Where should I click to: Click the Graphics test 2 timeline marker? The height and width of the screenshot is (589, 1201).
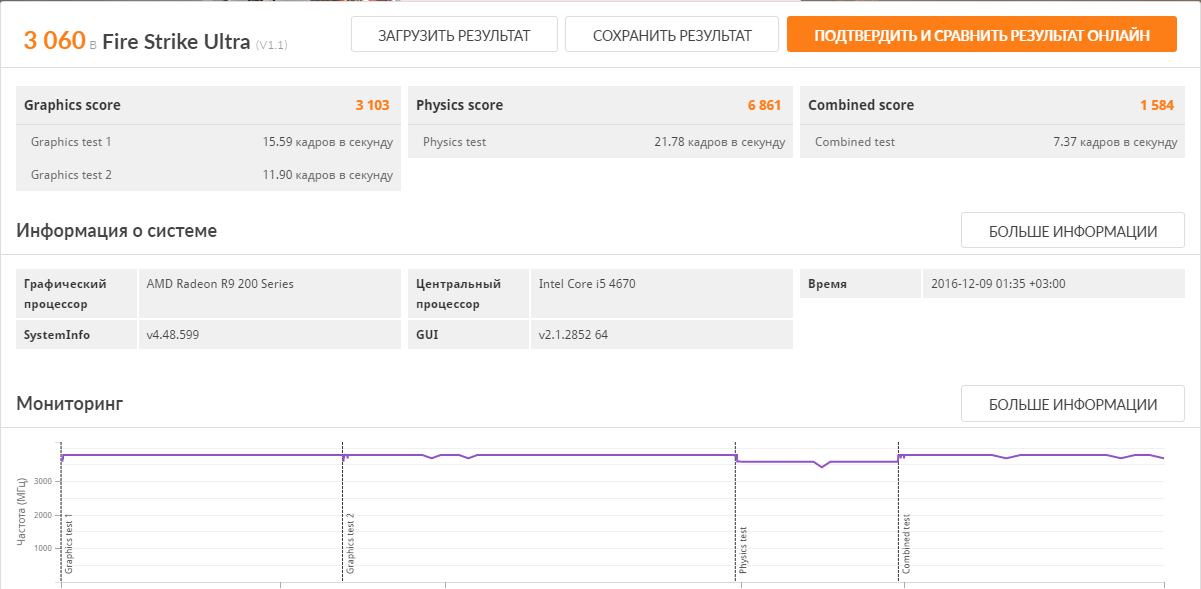(x=350, y=545)
